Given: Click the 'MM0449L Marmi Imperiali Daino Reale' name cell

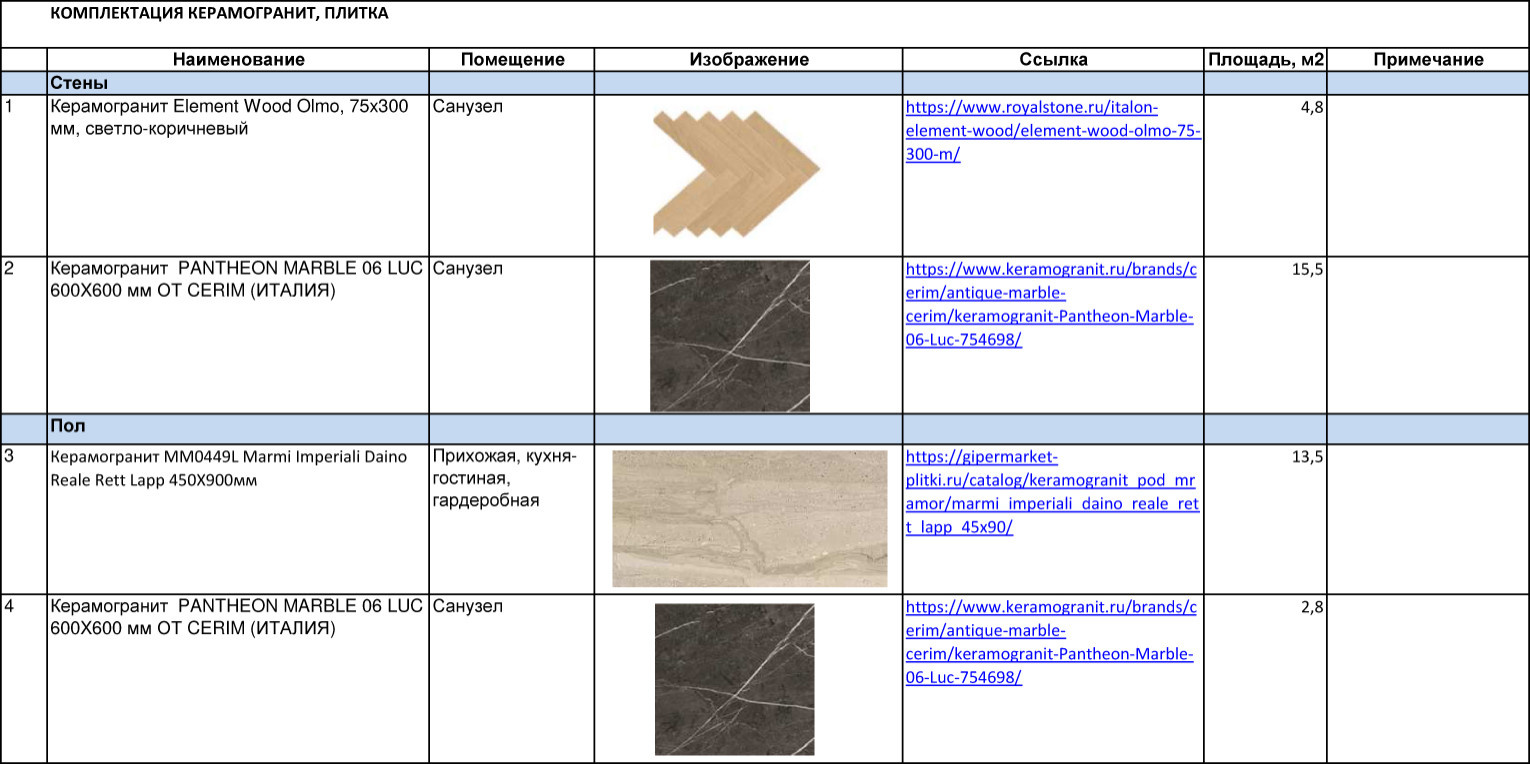Looking at the screenshot, I should 238,518.
